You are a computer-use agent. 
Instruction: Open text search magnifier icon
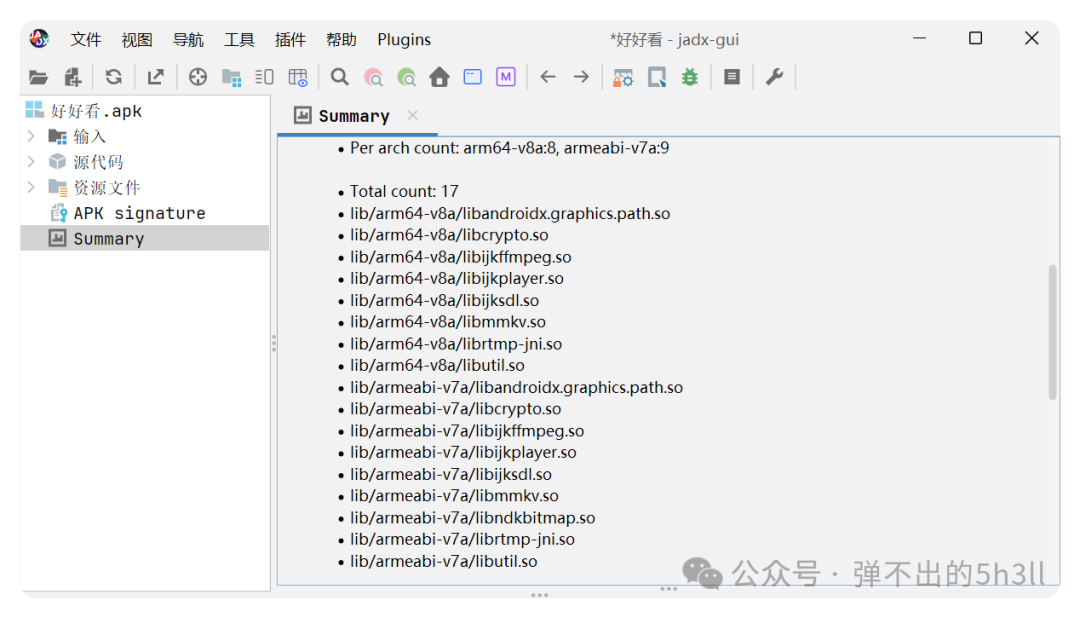click(x=340, y=77)
